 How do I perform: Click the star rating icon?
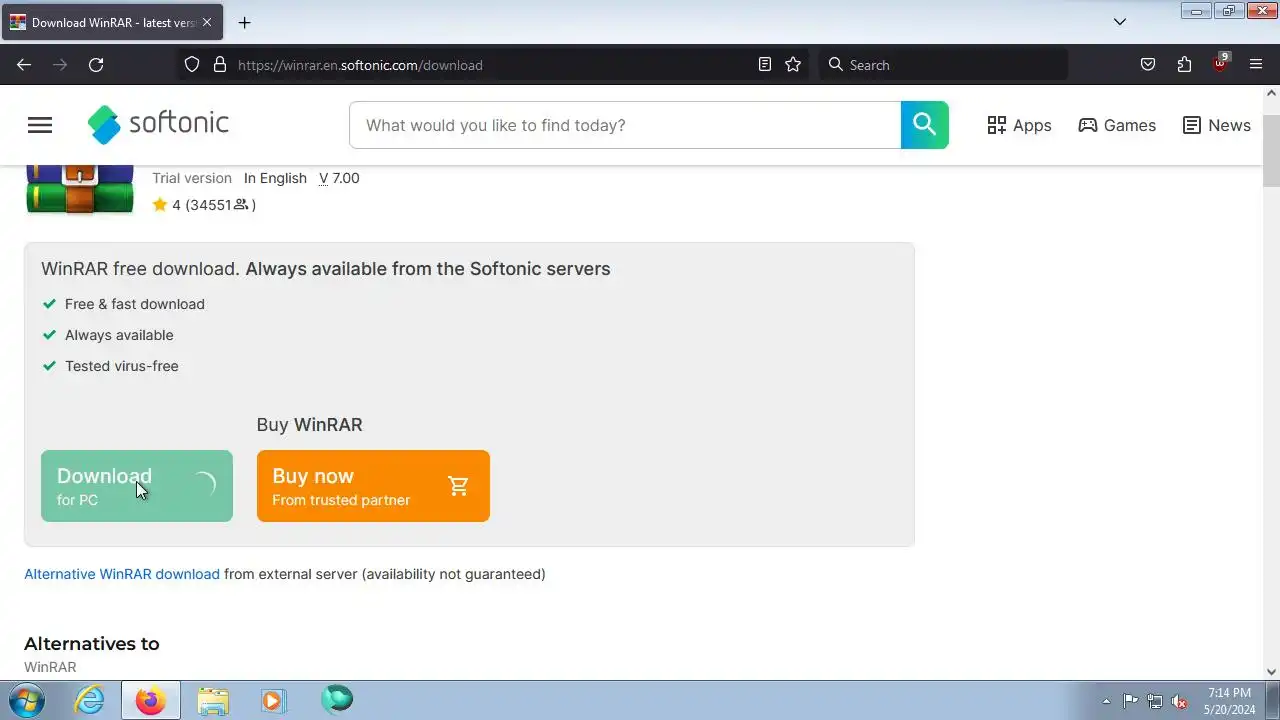click(x=160, y=205)
